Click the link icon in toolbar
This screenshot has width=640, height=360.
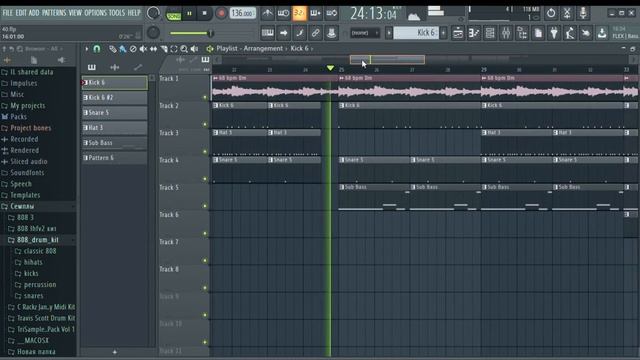pyautogui.click(x=315, y=33)
